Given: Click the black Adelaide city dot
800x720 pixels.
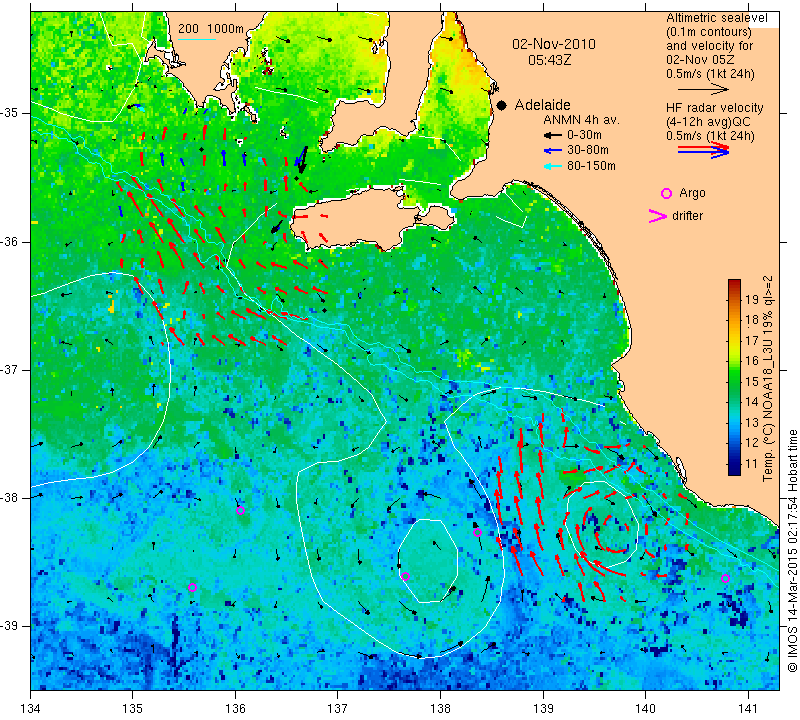Looking at the screenshot, I should tap(502, 105).
